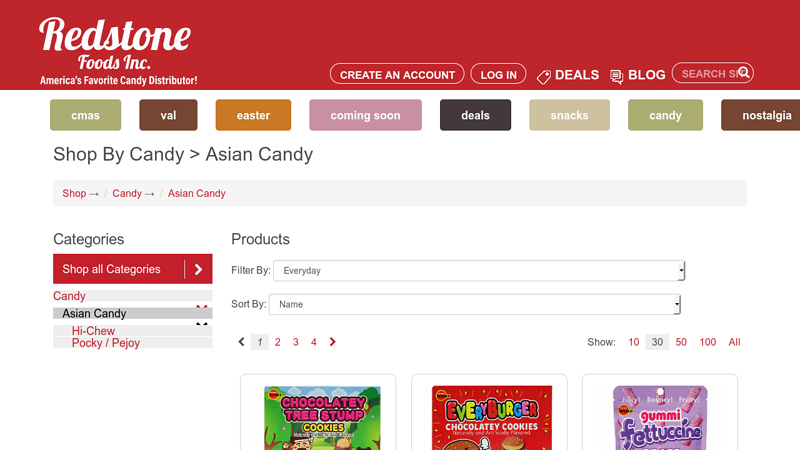Viewport: 800px width, 450px height.
Task: Go to page 2
Action: click(278, 342)
